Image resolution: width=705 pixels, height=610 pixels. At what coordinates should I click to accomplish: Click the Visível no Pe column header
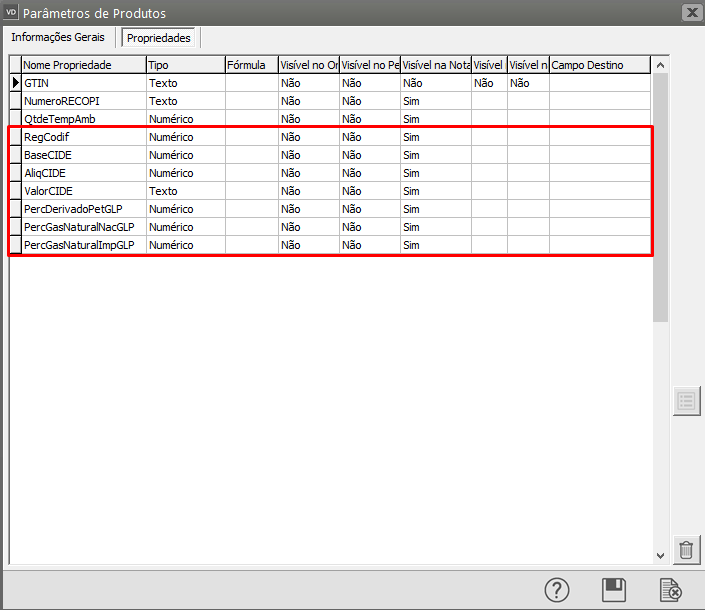click(370, 65)
